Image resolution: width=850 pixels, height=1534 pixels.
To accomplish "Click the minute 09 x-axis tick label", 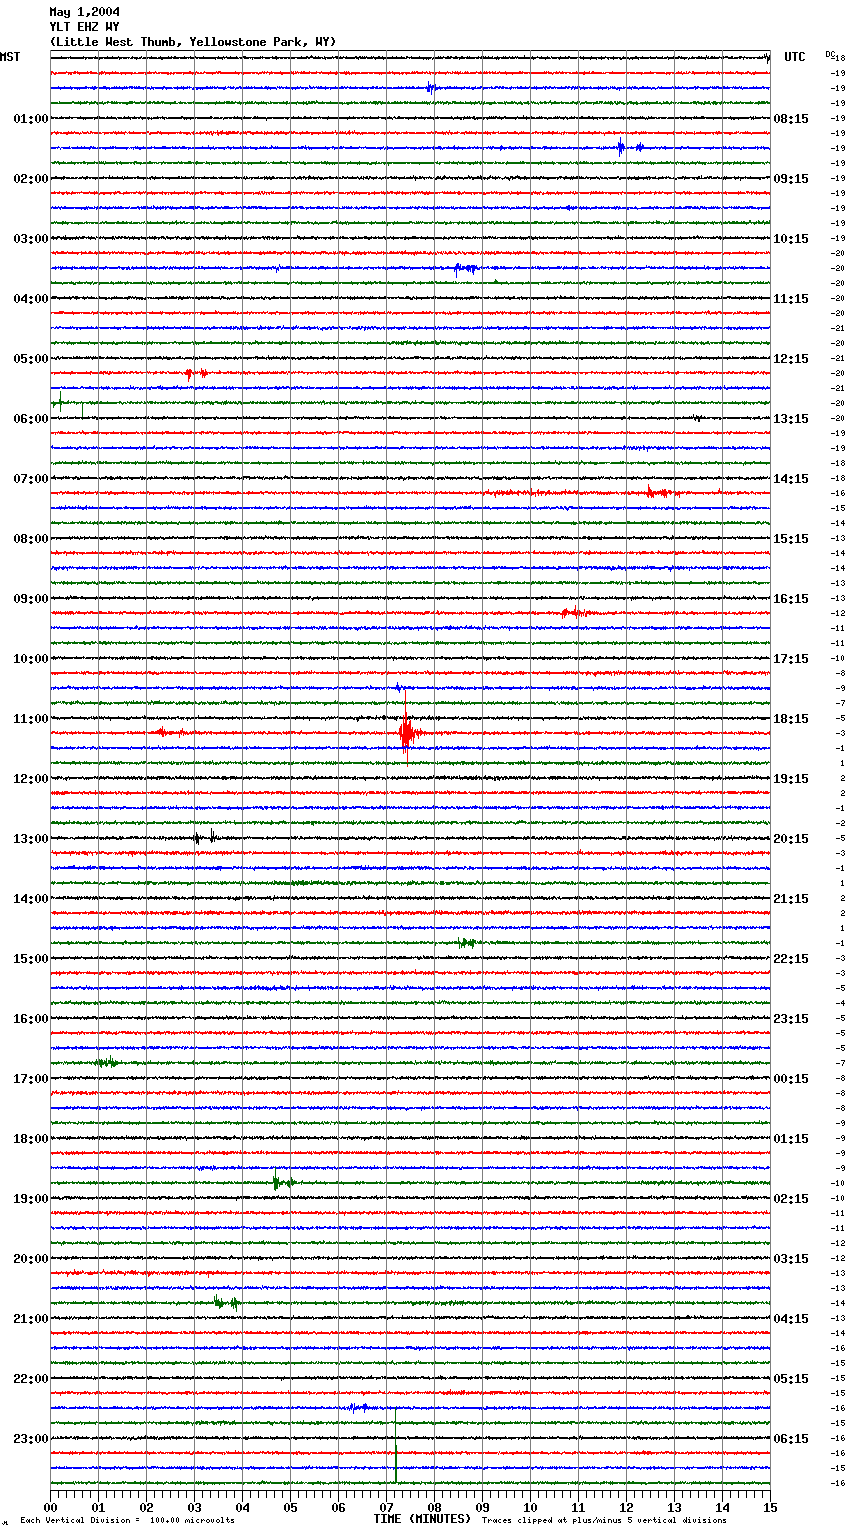I will pos(482,1507).
